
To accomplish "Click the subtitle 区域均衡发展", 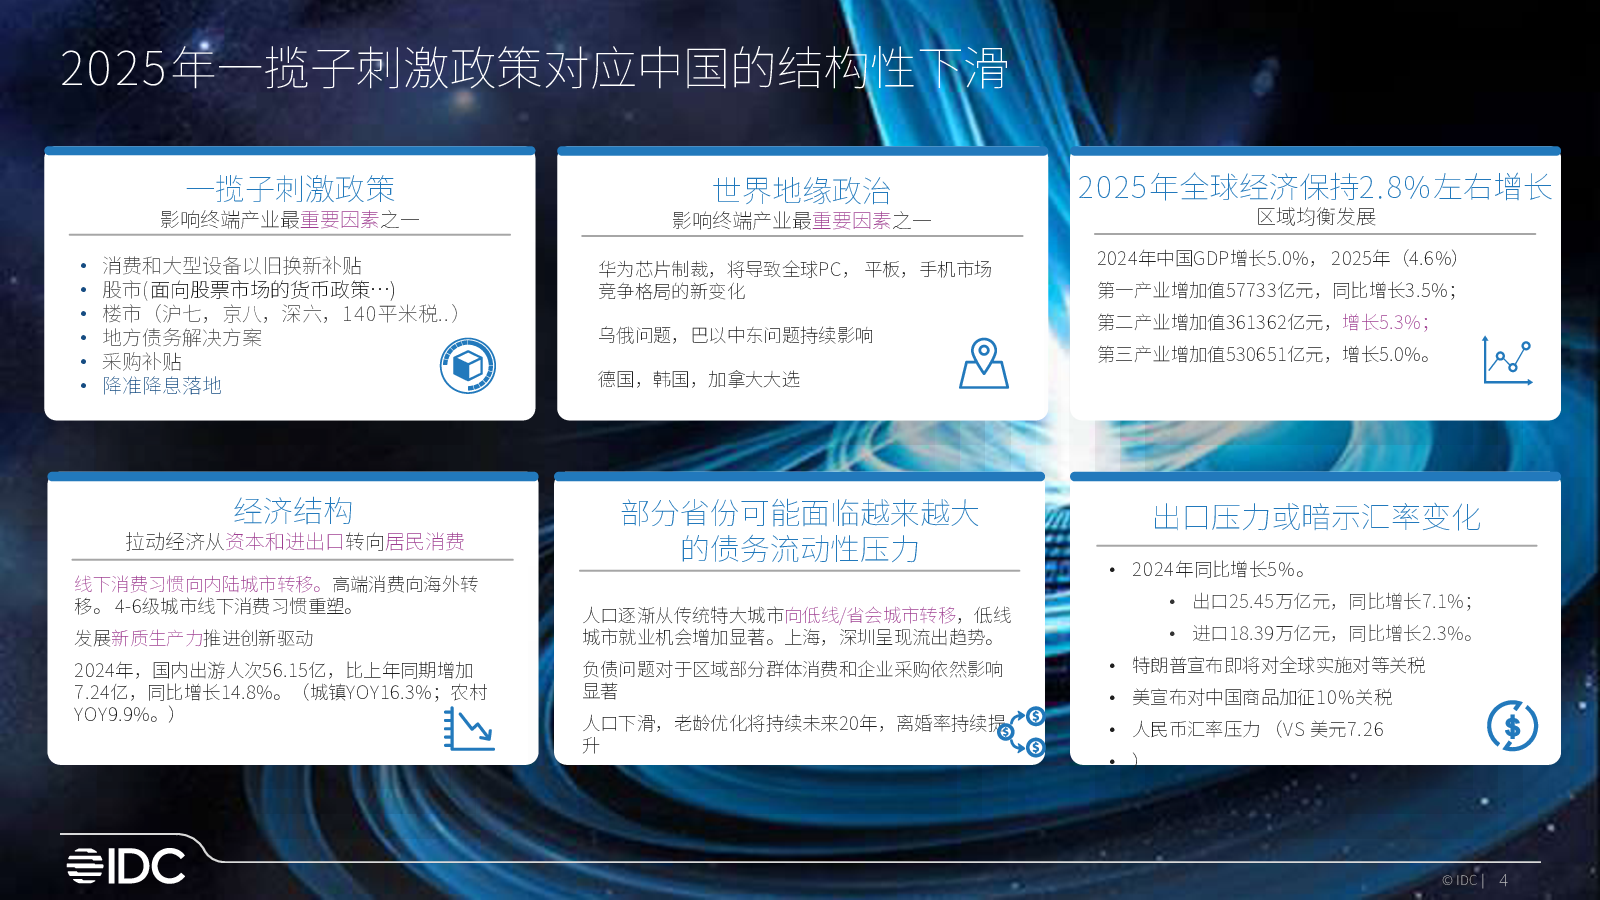I will pyautogui.click(x=1316, y=217).
